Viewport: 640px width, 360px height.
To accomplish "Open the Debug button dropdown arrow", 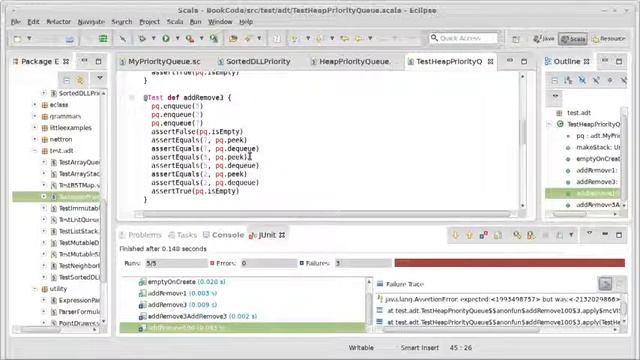I will (x=153, y=38).
